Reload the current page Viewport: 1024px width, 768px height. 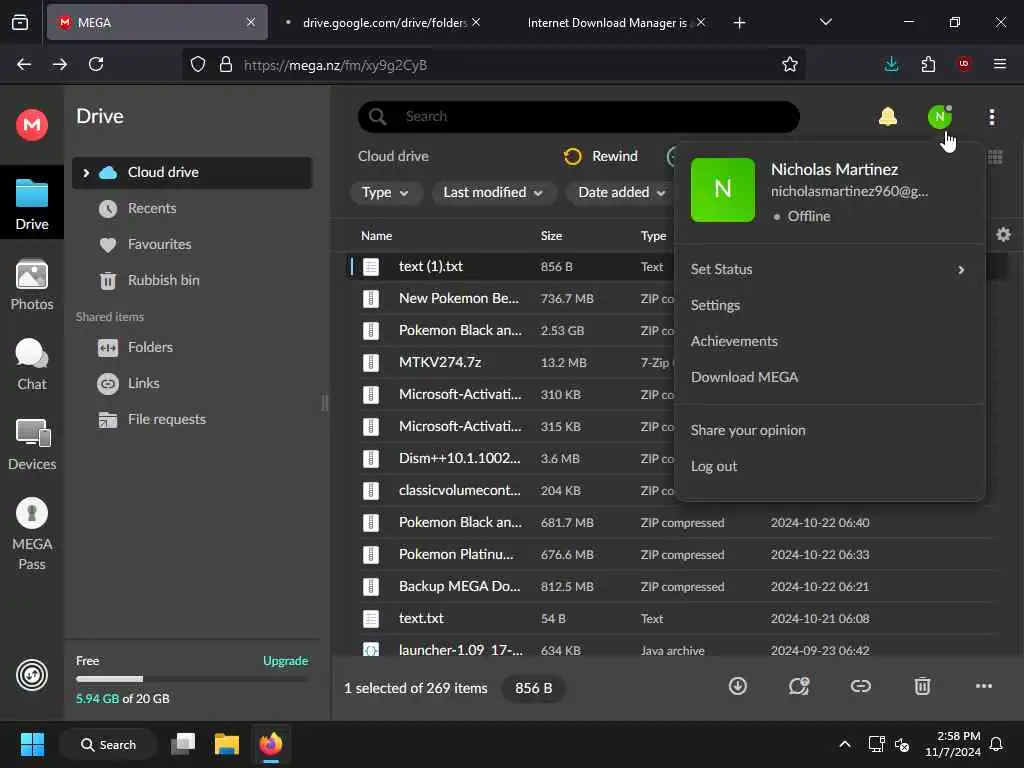pyautogui.click(x=96, y=64)
